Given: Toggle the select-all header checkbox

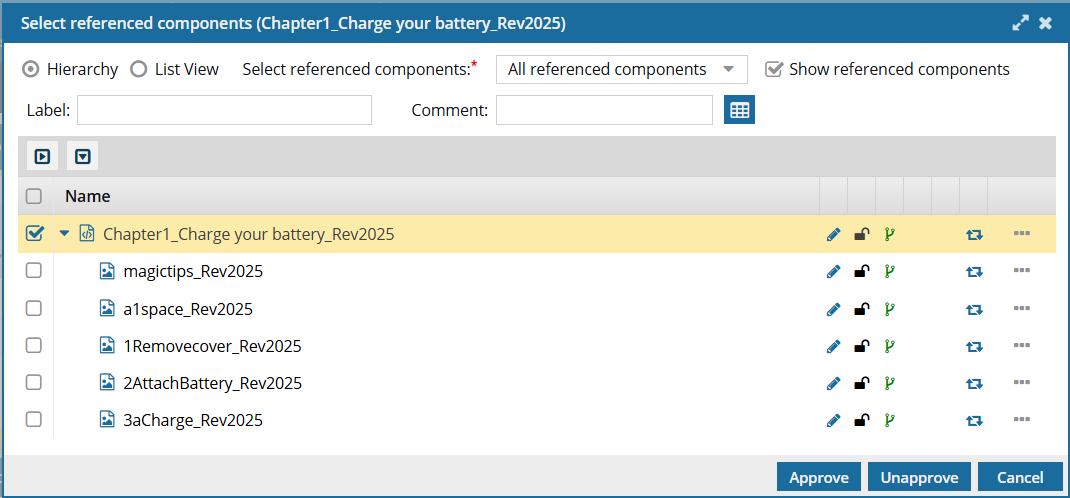Looking at the screenshot, I should coord(34,196).
